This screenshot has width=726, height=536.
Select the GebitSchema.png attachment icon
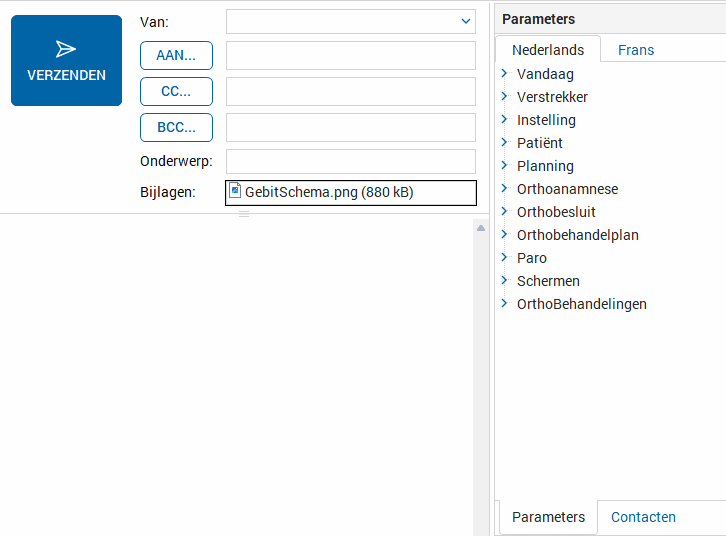[235, 191]
